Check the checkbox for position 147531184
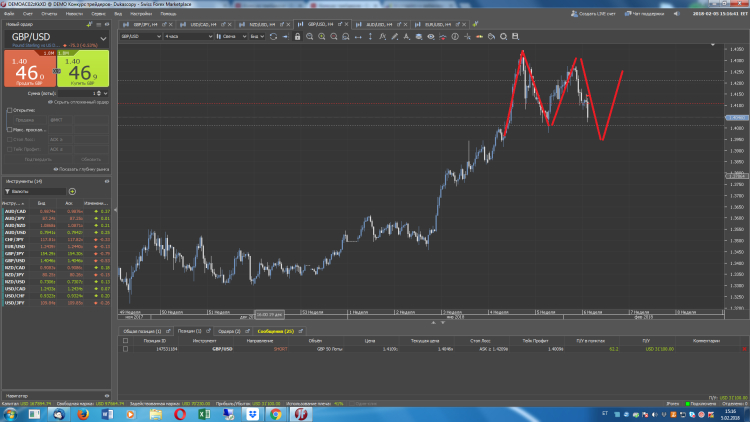 (x=125, y=349)
